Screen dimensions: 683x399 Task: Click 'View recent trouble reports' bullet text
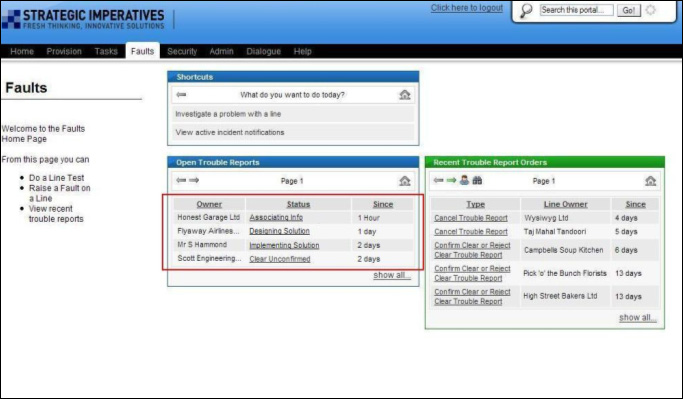click(56, 213)
